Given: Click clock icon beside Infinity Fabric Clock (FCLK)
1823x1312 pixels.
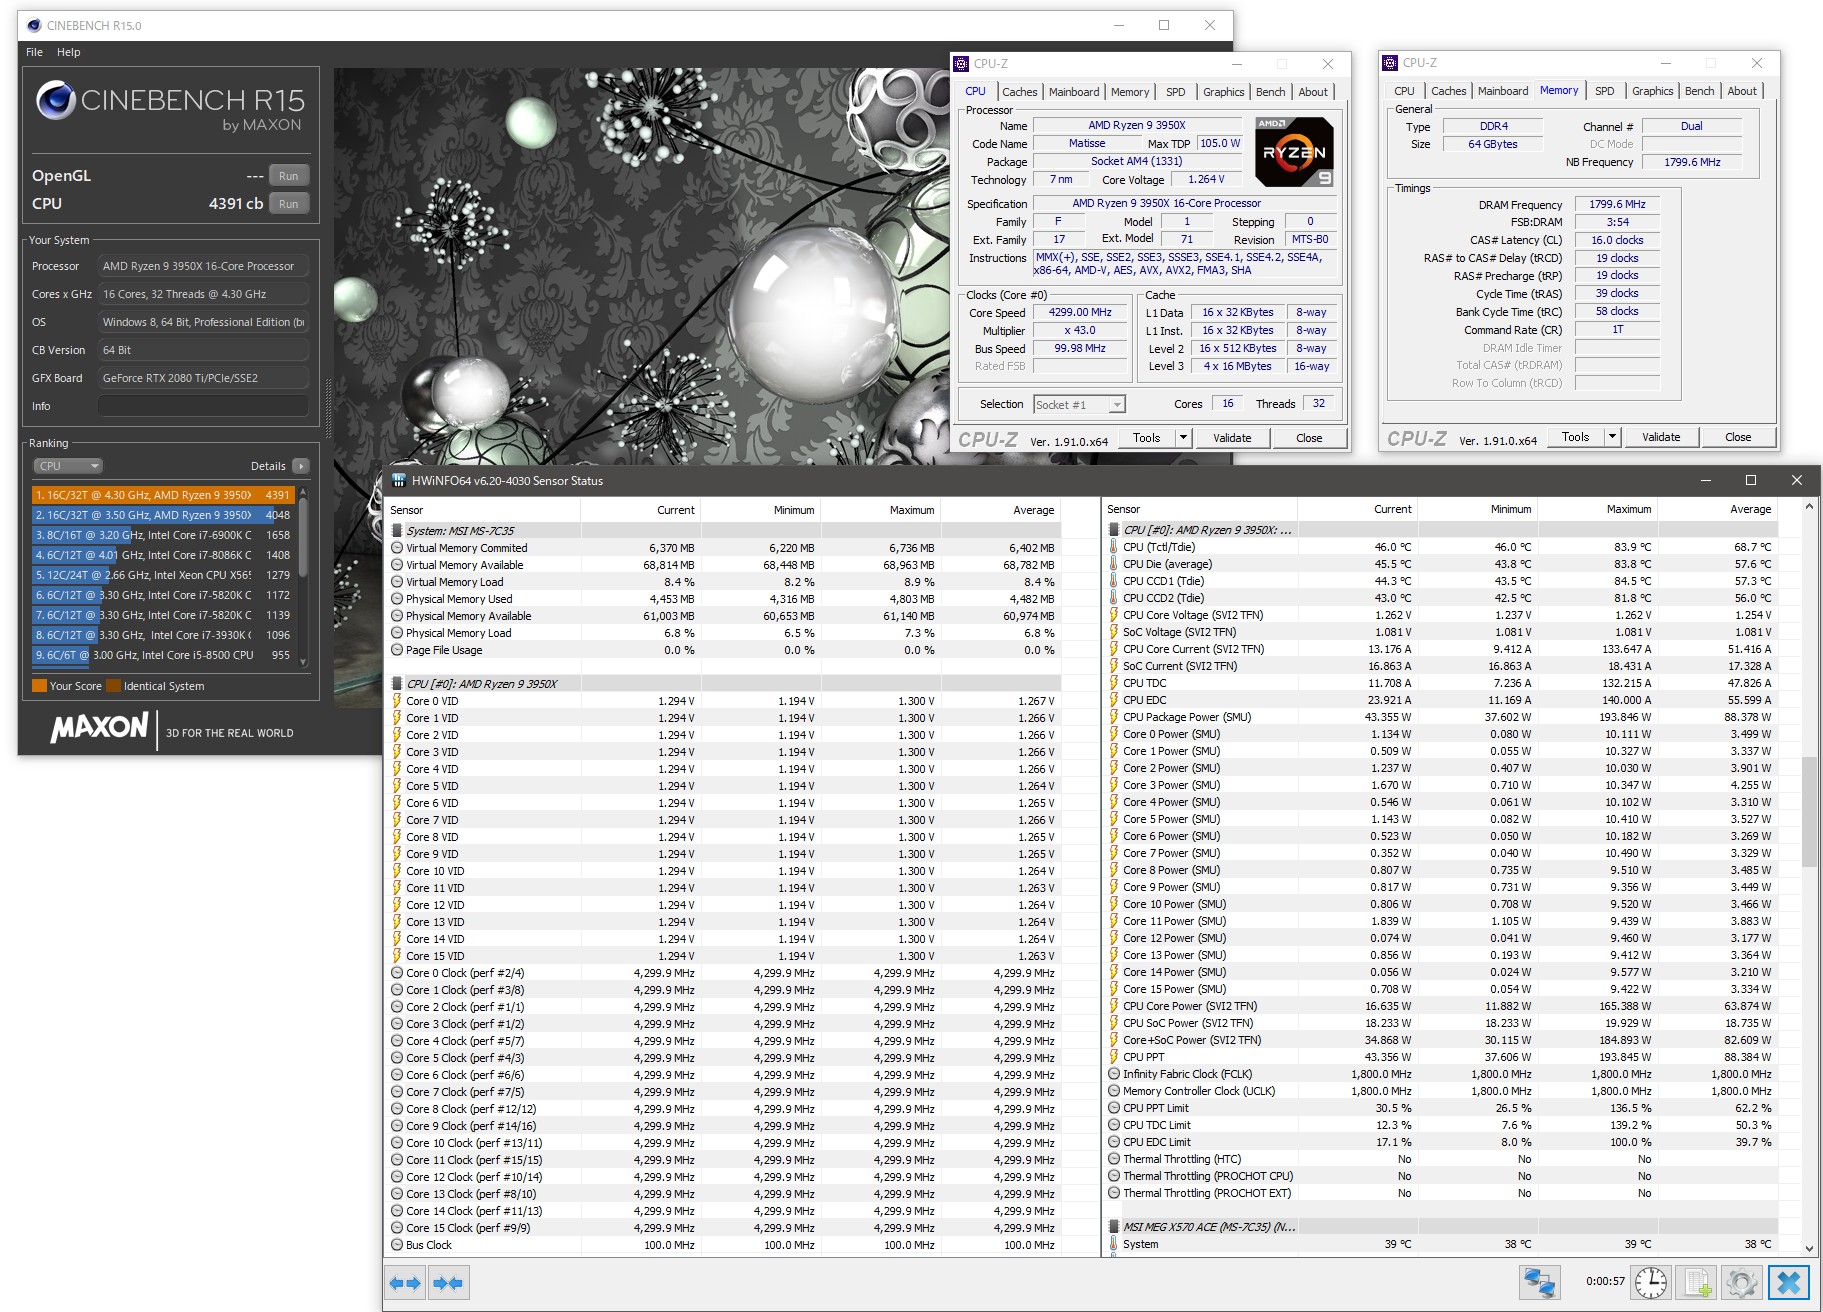Looking at the screenshot, I should pos(1114,1074).
